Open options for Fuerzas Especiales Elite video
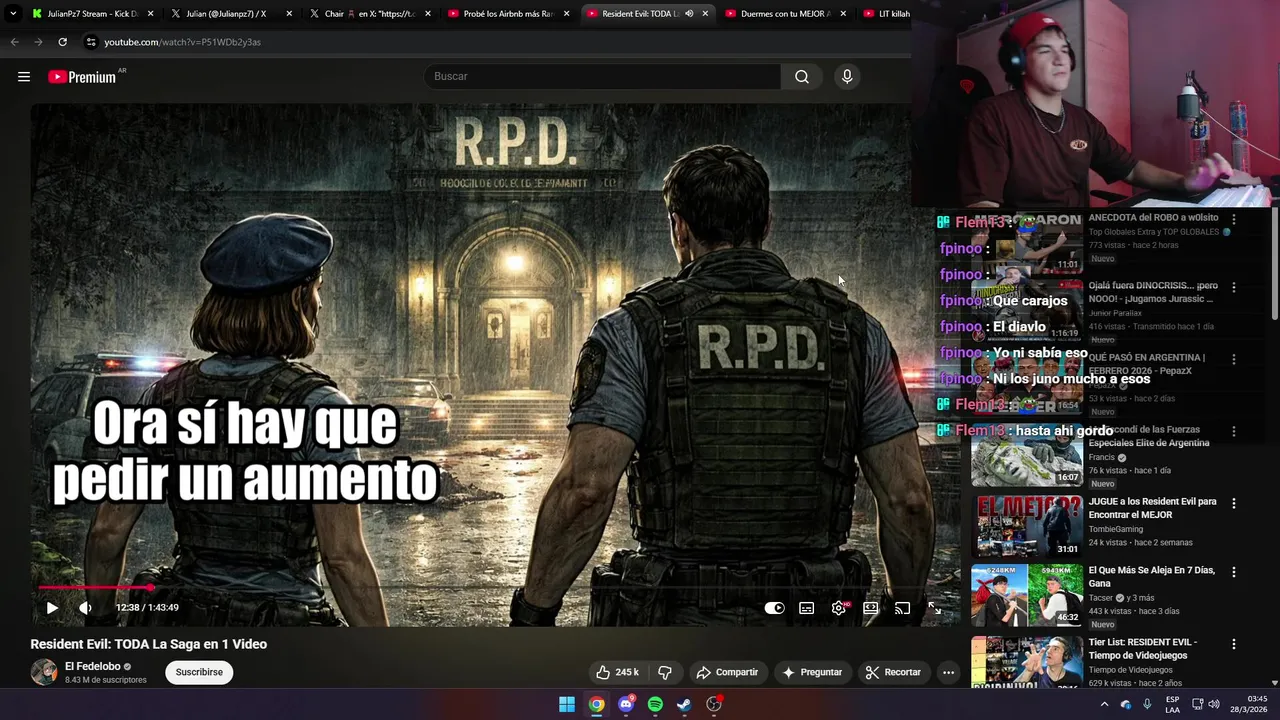Image resolution: width=1280 pixels, height=720 pixels. (1234, 431)
